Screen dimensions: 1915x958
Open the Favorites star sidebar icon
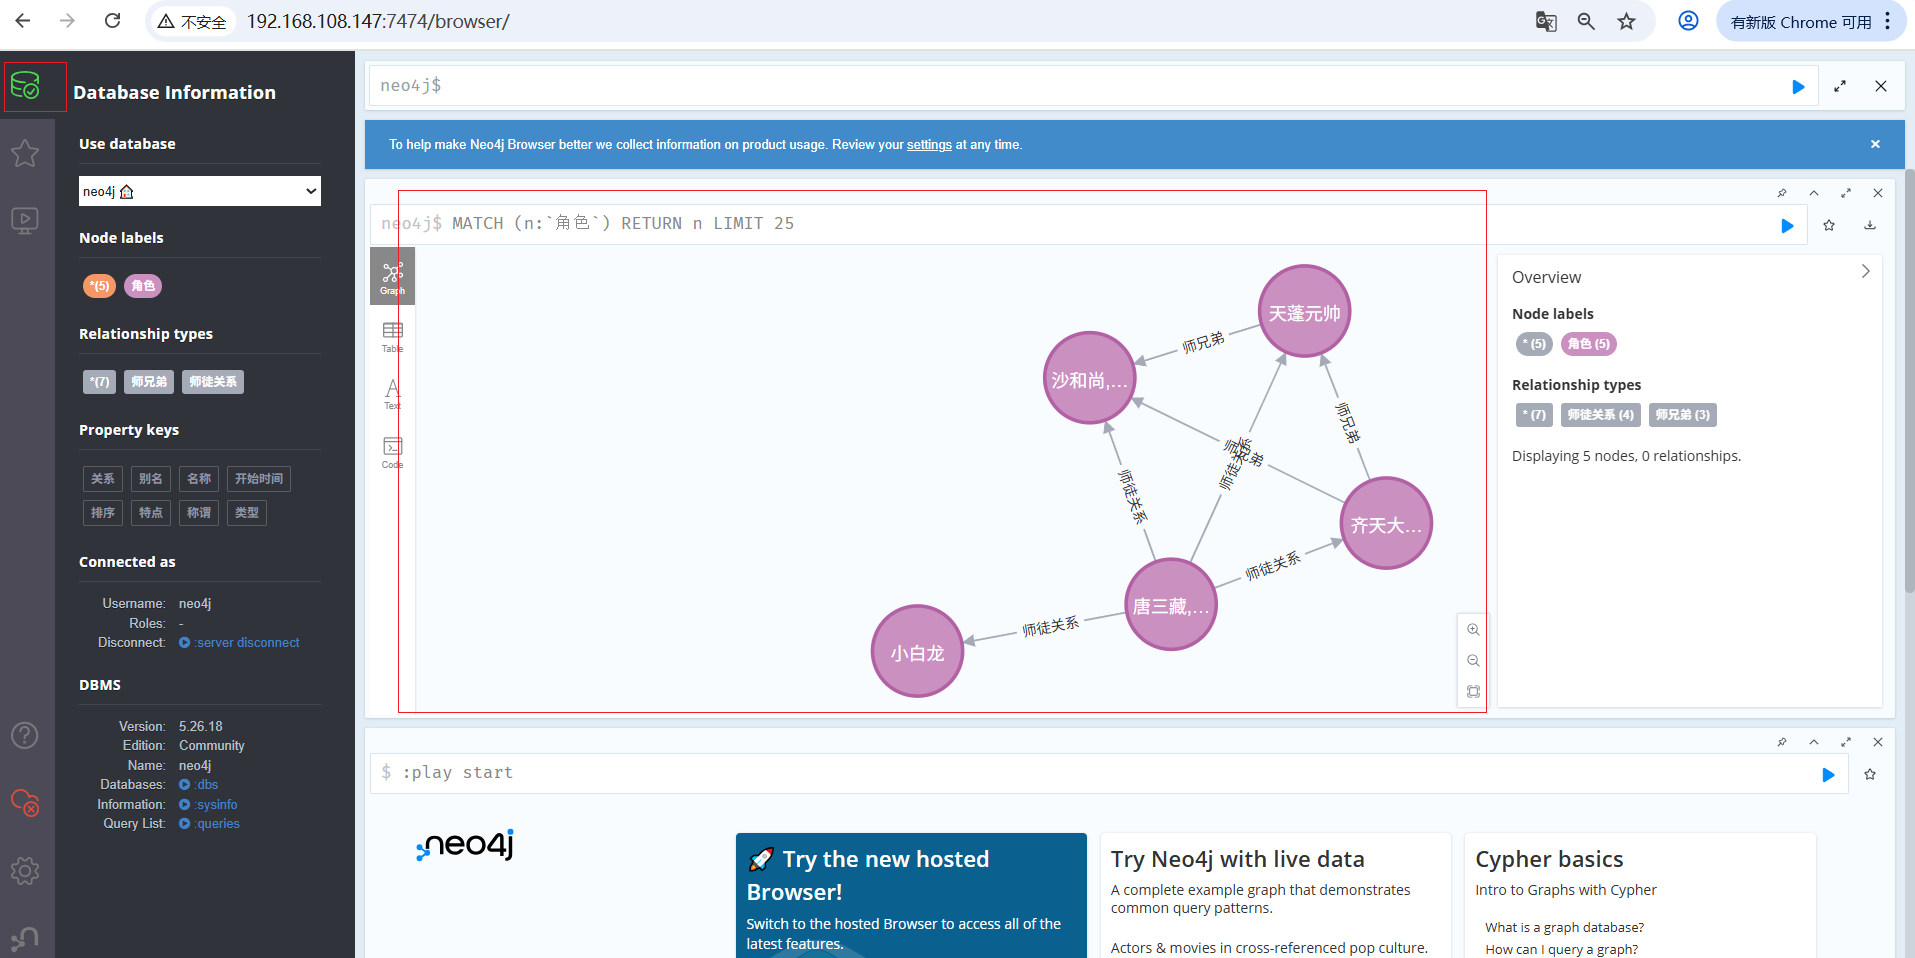tap(25, 153)
